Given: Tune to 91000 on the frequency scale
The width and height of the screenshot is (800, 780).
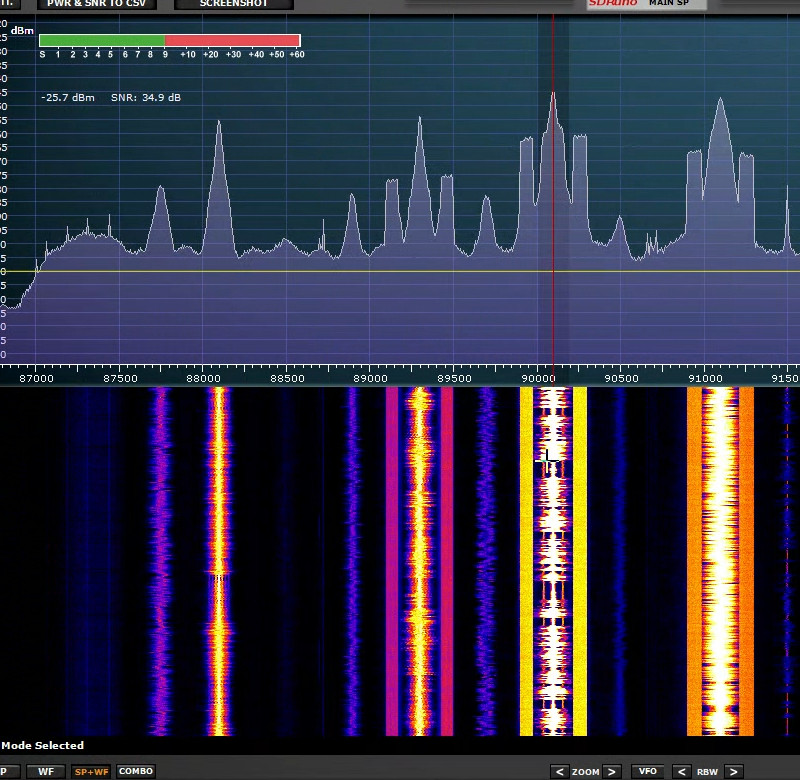Looking at the screenshot, I should click(705, 379).
